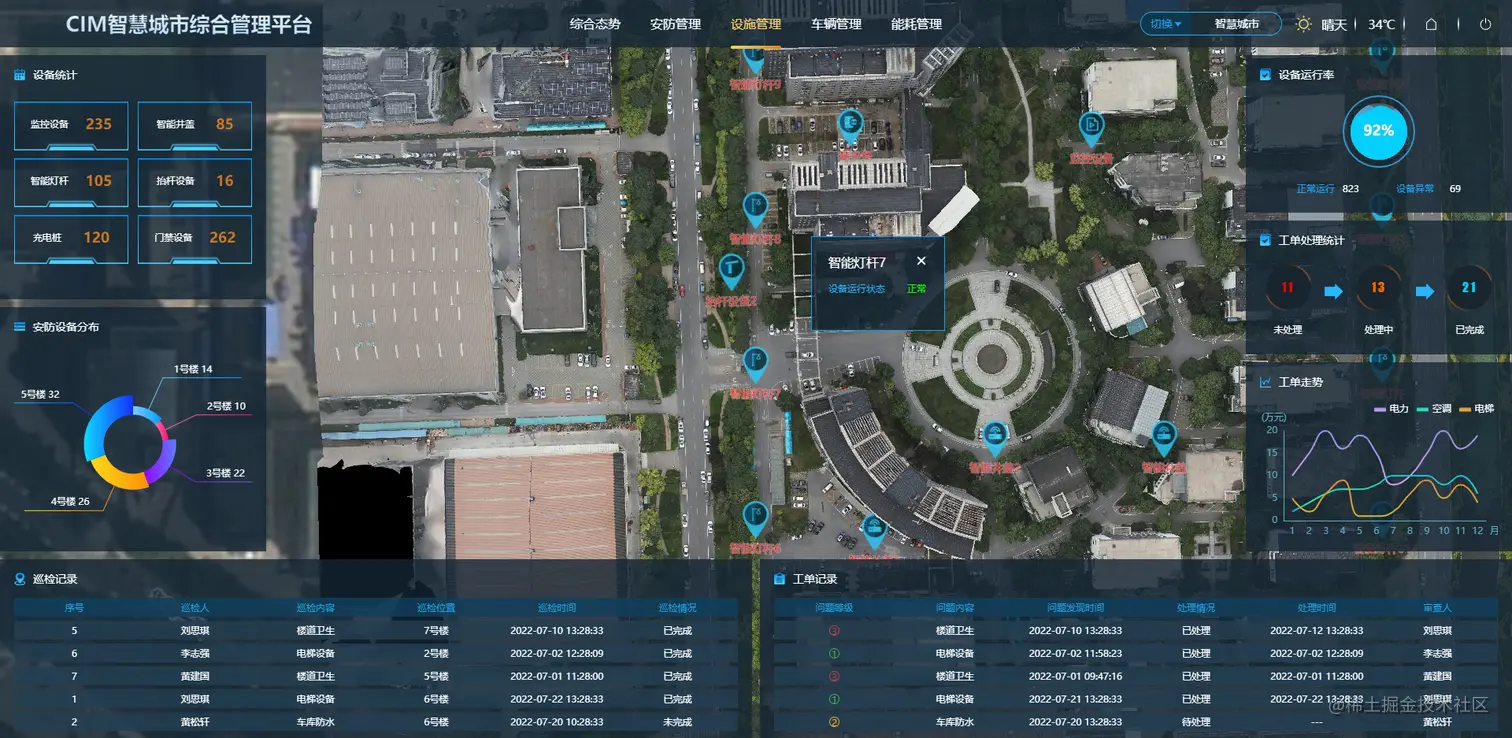This screenshot has width=1512, height=738.
Task: Select the 智慧城市 switcher option
Action: click(1236, 24)
